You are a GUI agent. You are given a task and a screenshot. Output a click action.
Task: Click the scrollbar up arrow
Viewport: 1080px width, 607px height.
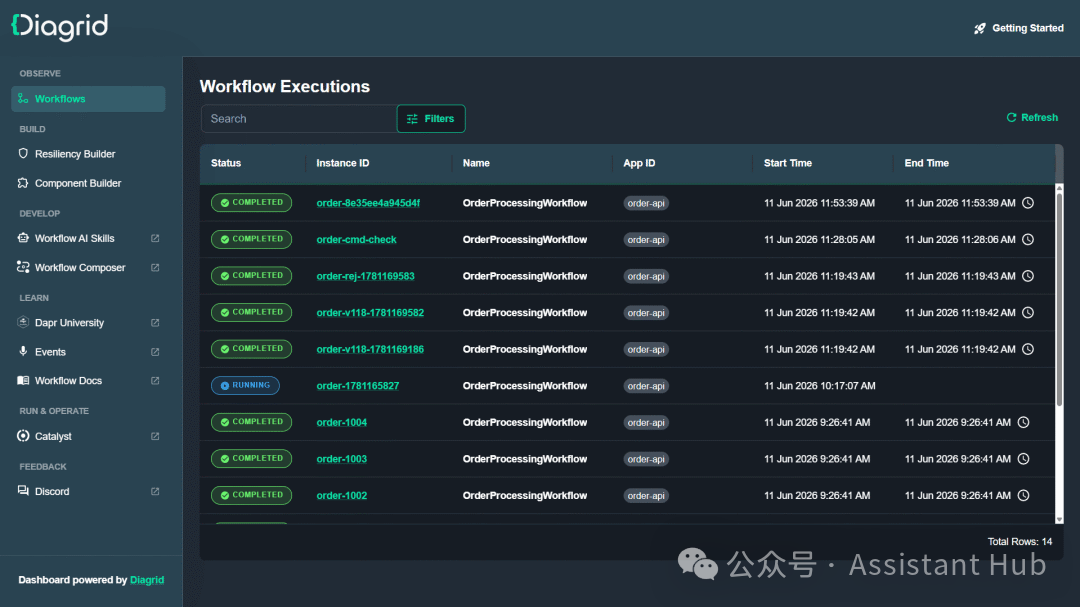[1059, 188]
